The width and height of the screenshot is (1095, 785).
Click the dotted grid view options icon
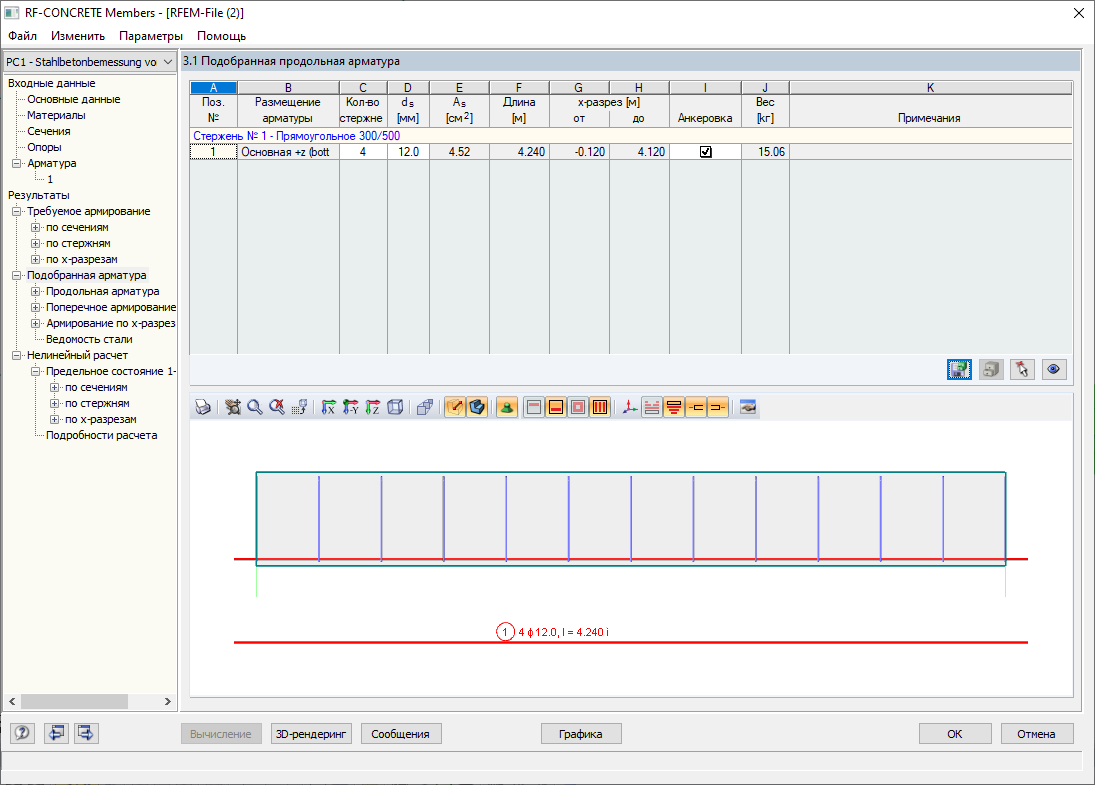tap(300, 407)
